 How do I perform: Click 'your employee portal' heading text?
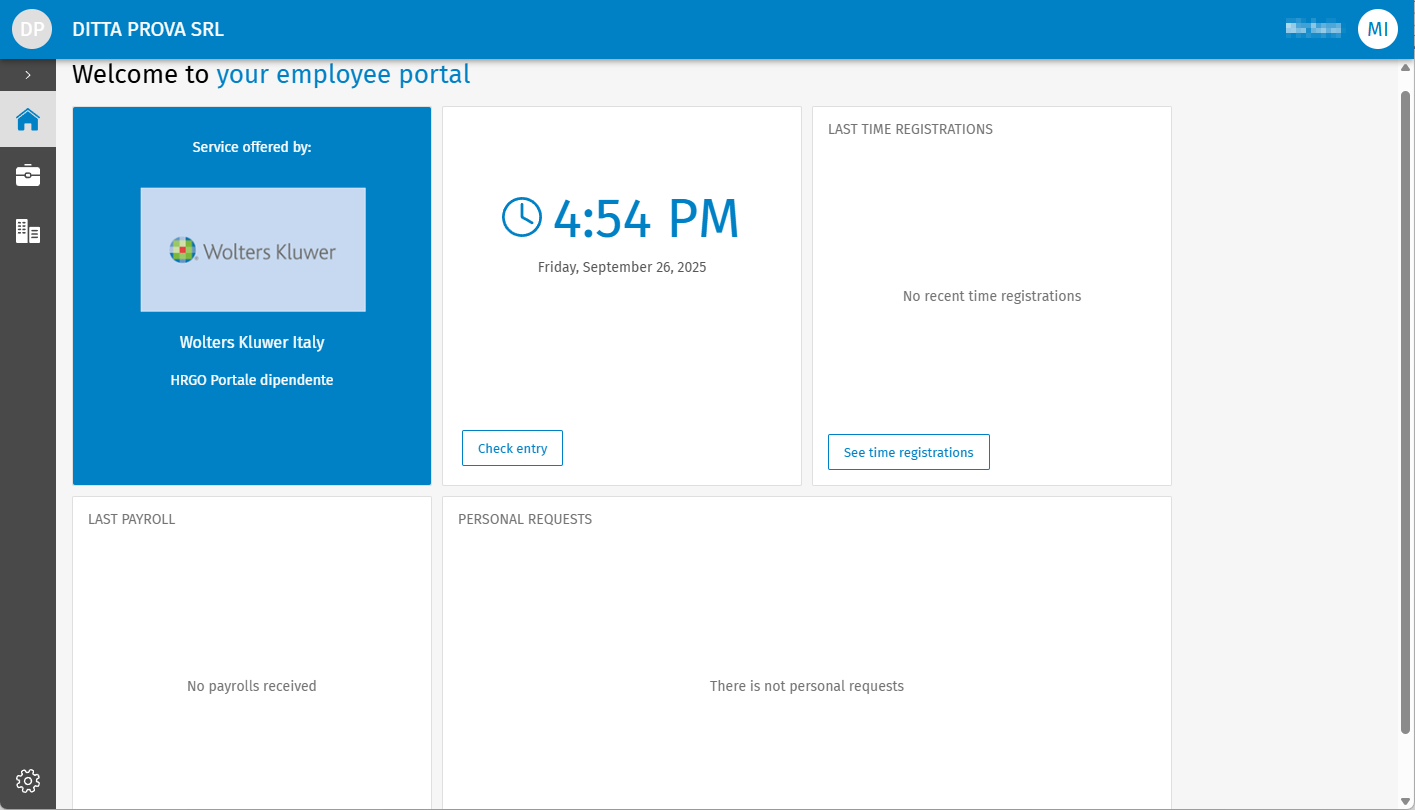[343, 74]
